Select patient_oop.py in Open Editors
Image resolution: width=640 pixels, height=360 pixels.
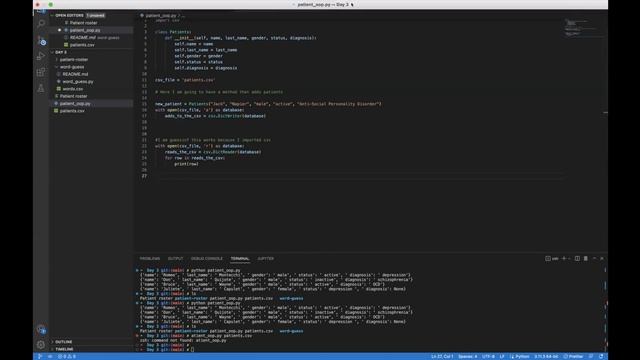[x=85, y=30]
